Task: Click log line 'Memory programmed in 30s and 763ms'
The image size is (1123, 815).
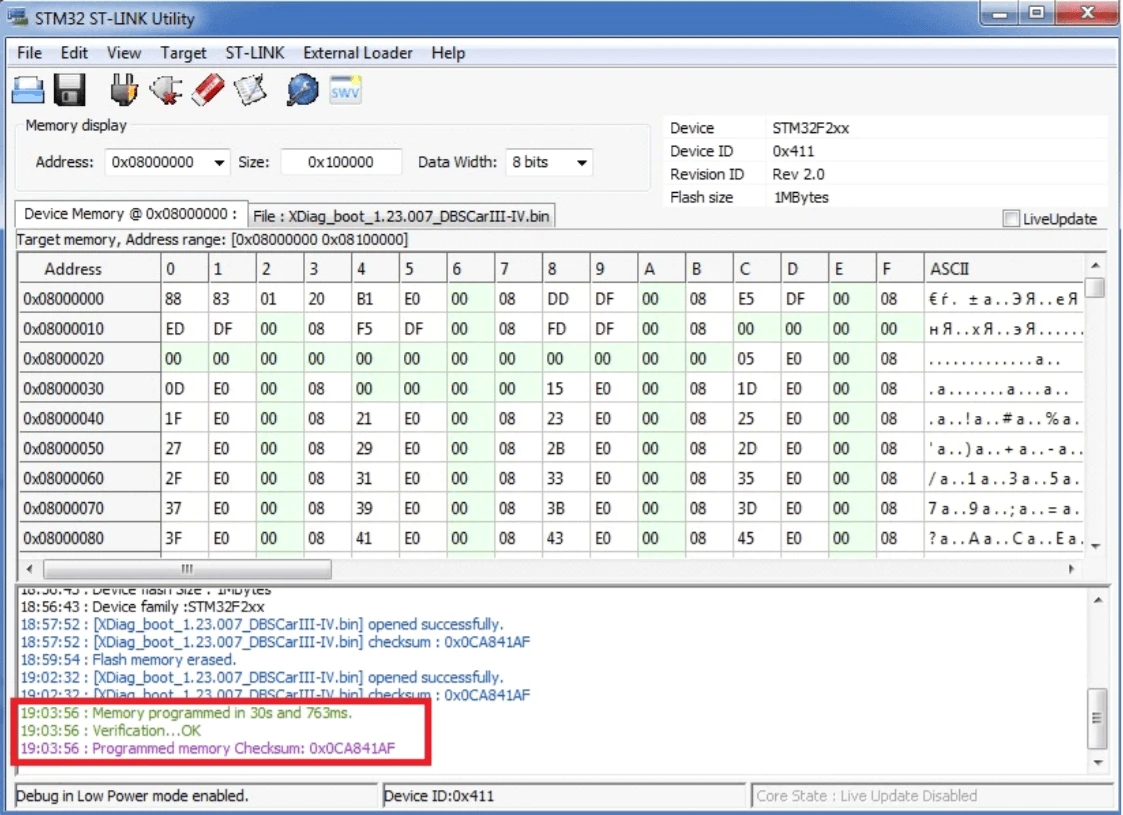Action: coord(186,713)
